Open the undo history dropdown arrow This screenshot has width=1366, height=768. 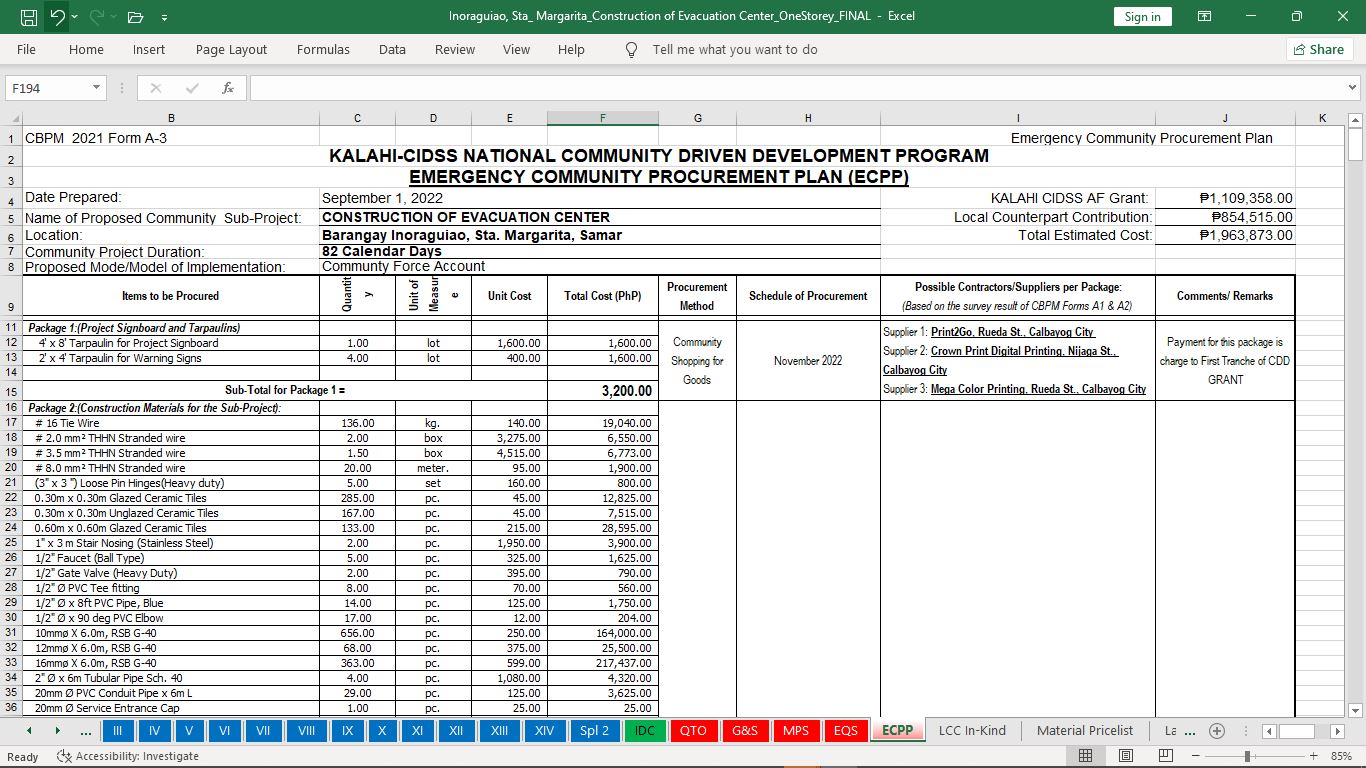click(x=76, y=17)
